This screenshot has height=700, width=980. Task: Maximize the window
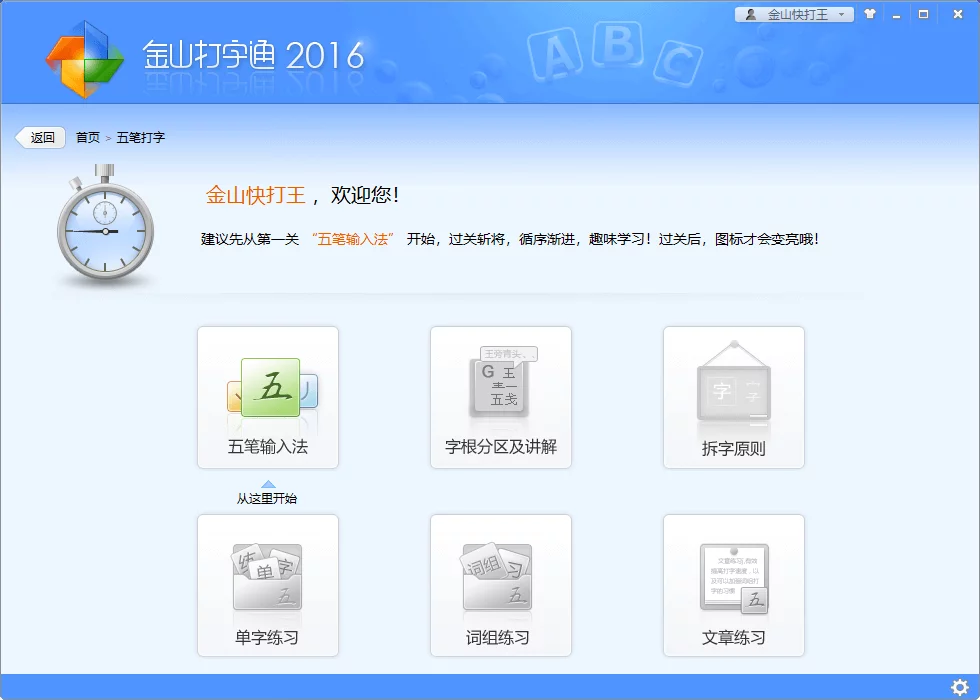click(924, 14)
